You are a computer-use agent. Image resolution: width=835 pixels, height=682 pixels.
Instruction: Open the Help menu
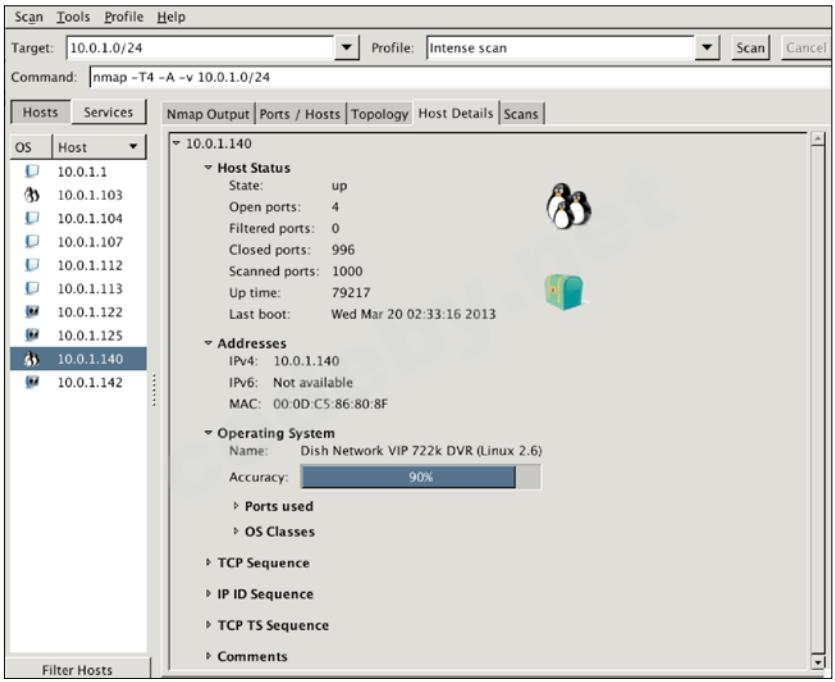(x=171, y=17)
